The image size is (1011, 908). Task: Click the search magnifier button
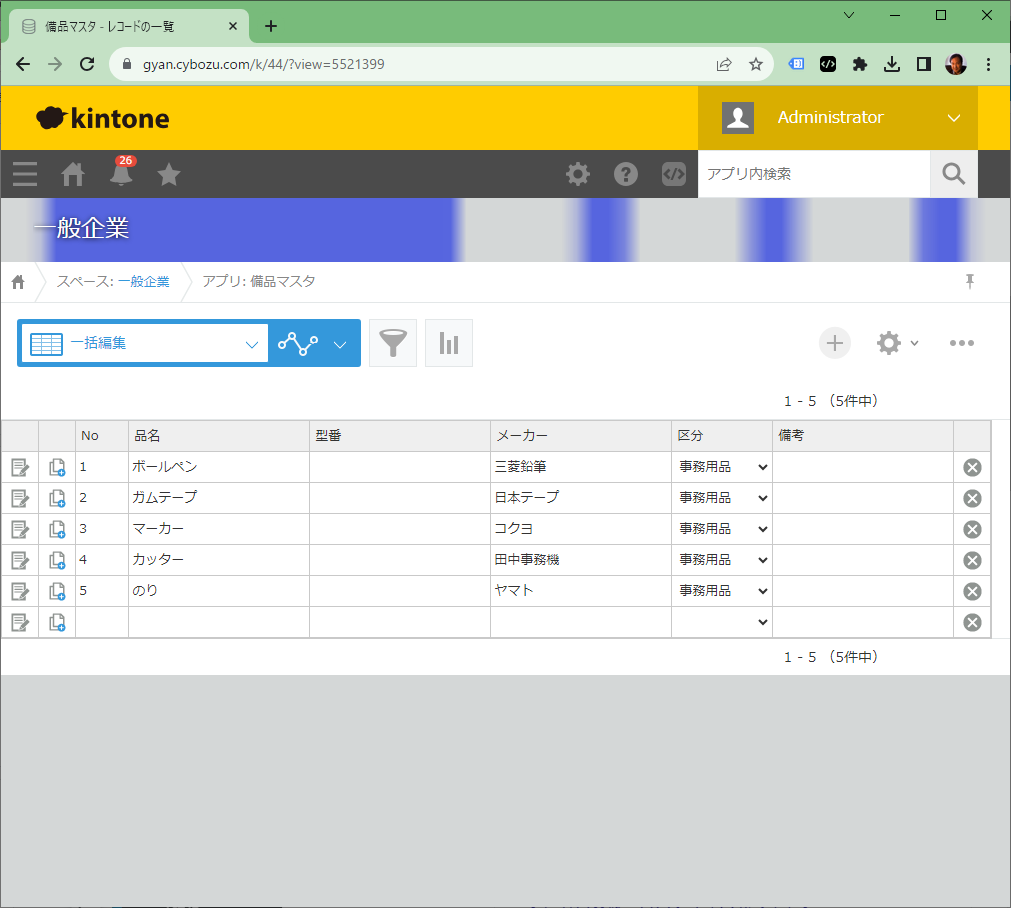(x=954, y=174)
